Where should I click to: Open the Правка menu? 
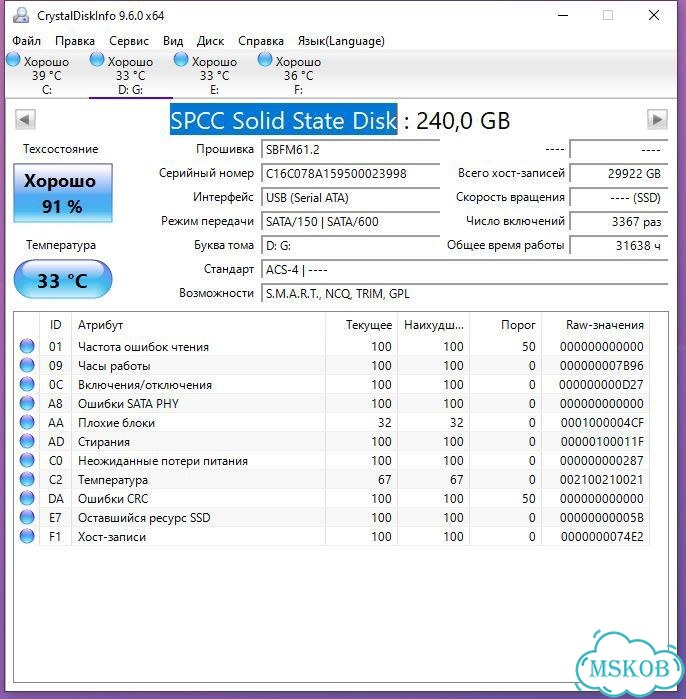click(75, 41)
